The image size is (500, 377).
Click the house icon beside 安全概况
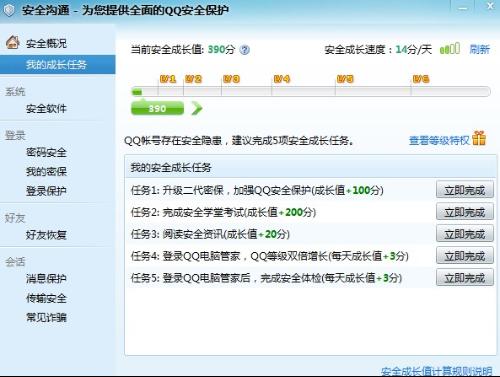coord(13,42)
